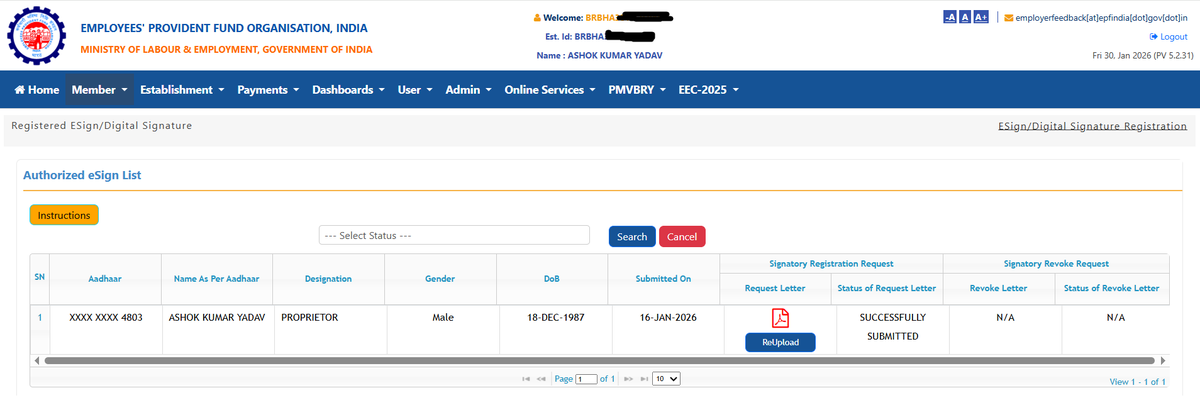Expand the EEC-2025 menu
Screen dimensions: 1200x405
pos(708,90)
